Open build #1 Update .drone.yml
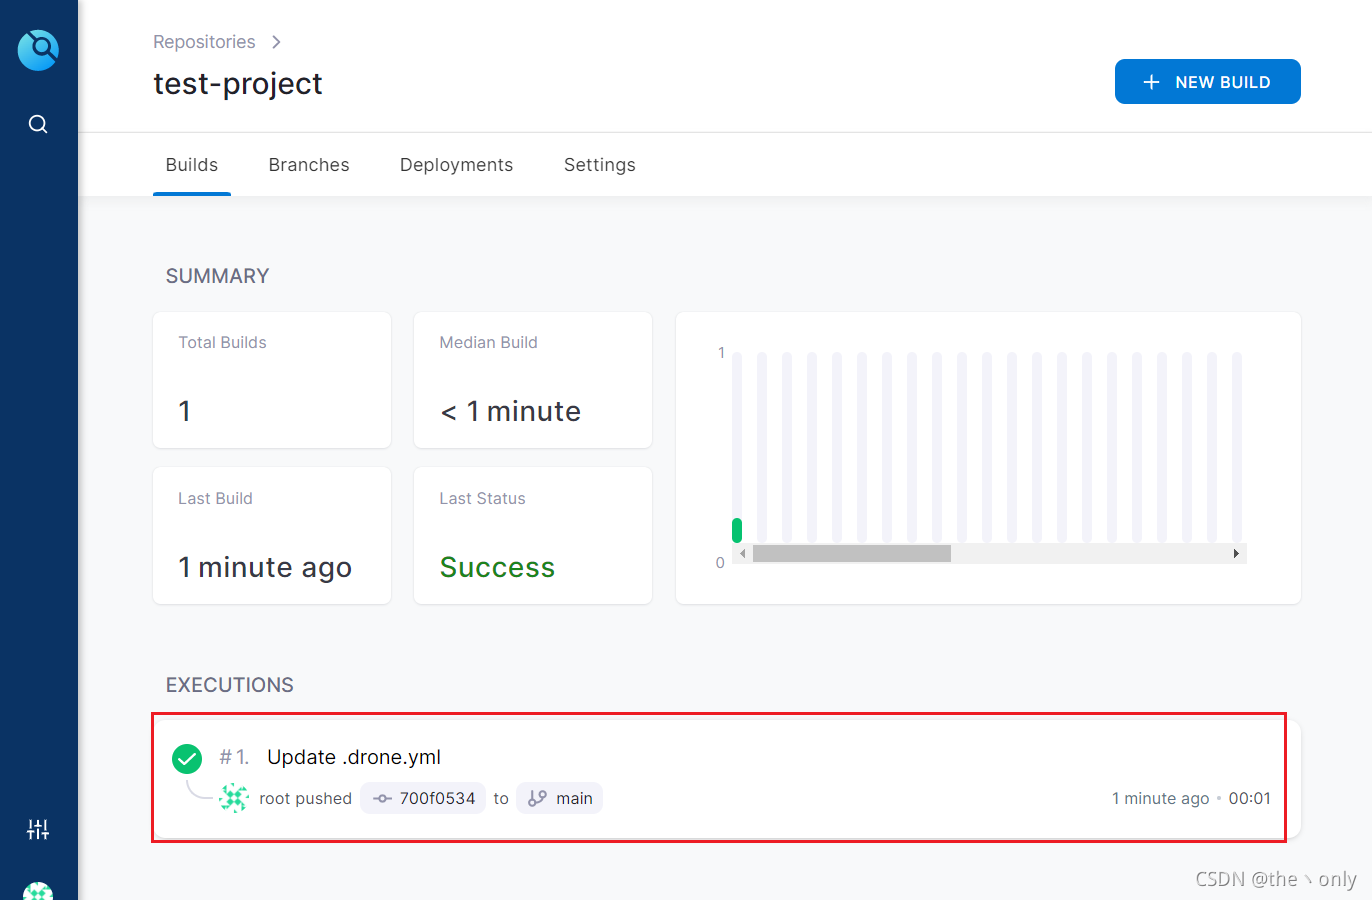This screenshot has height=900, width=1372. [x=353, y=757]
